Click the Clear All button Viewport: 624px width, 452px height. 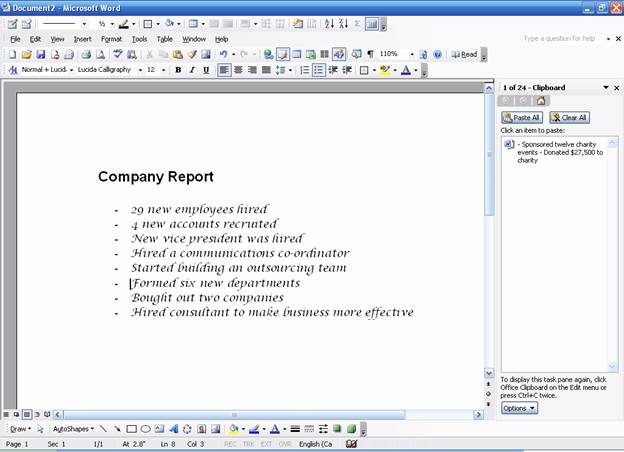point(569,117)
